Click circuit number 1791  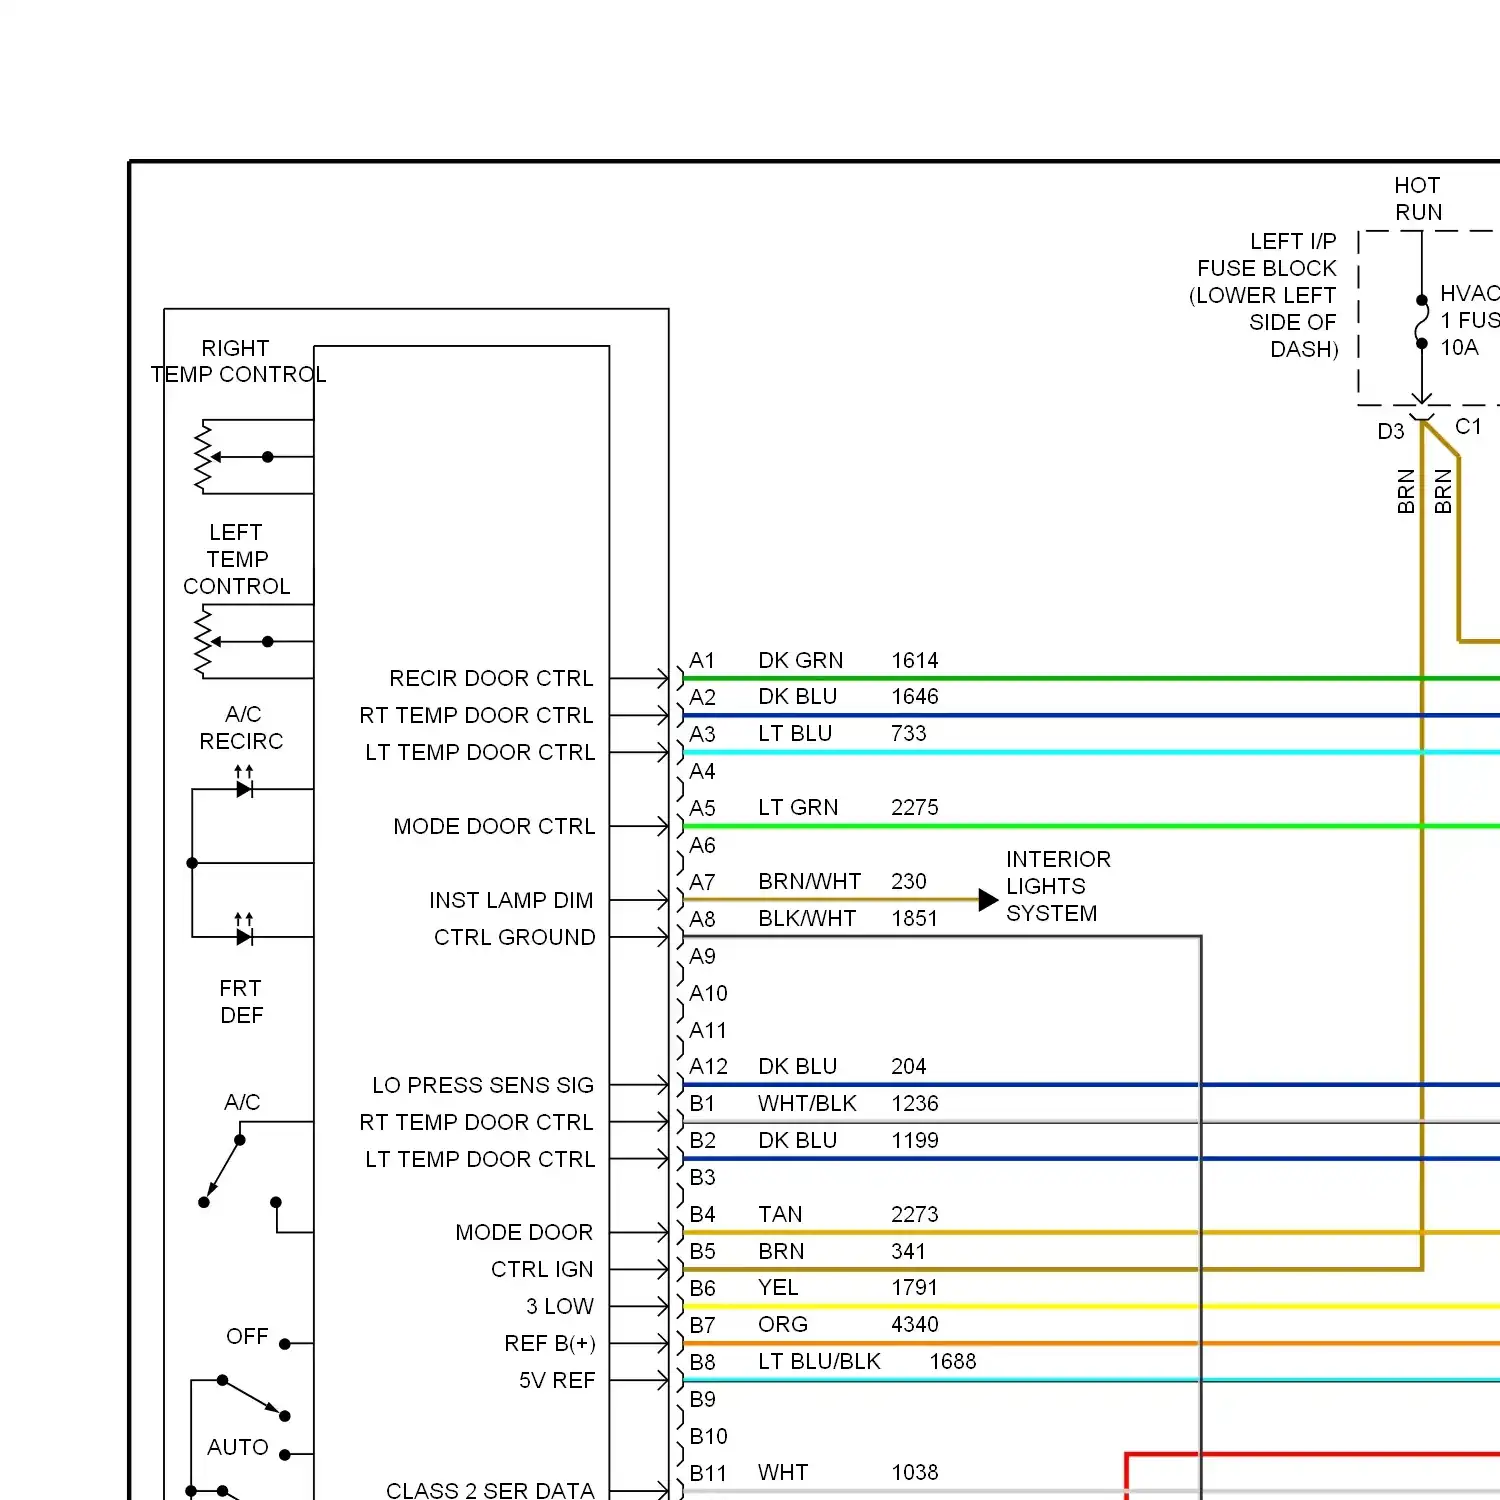915,1287
